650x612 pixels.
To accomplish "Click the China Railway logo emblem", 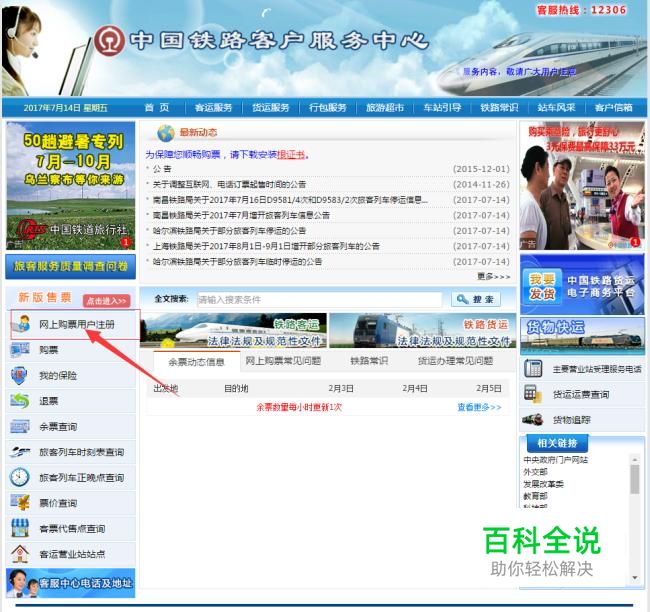I will [109, 41].
